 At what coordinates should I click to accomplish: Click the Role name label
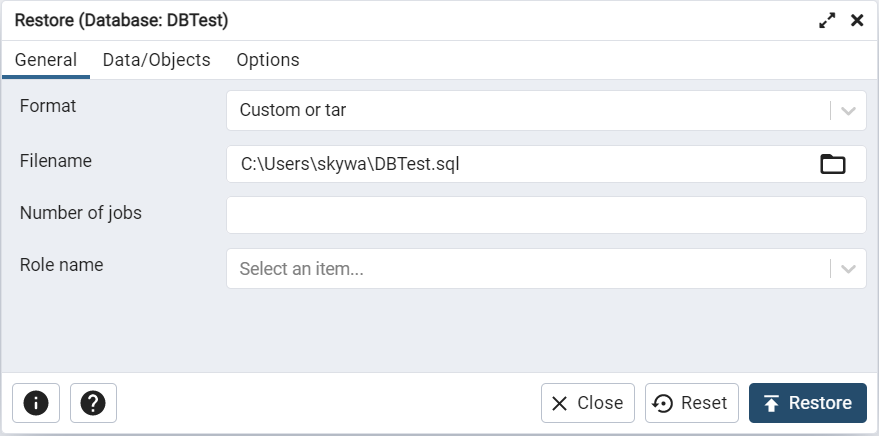click(x=62, y=265)
